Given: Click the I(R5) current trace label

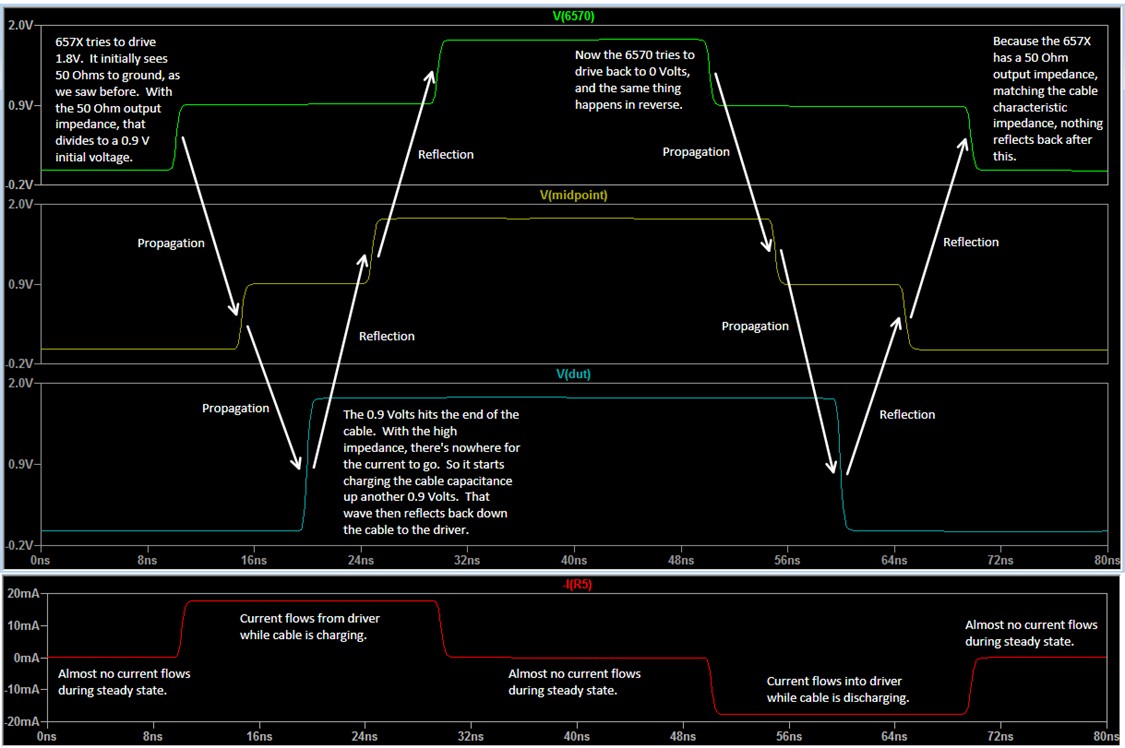Looking at the screenshot, I should [574, 585].
